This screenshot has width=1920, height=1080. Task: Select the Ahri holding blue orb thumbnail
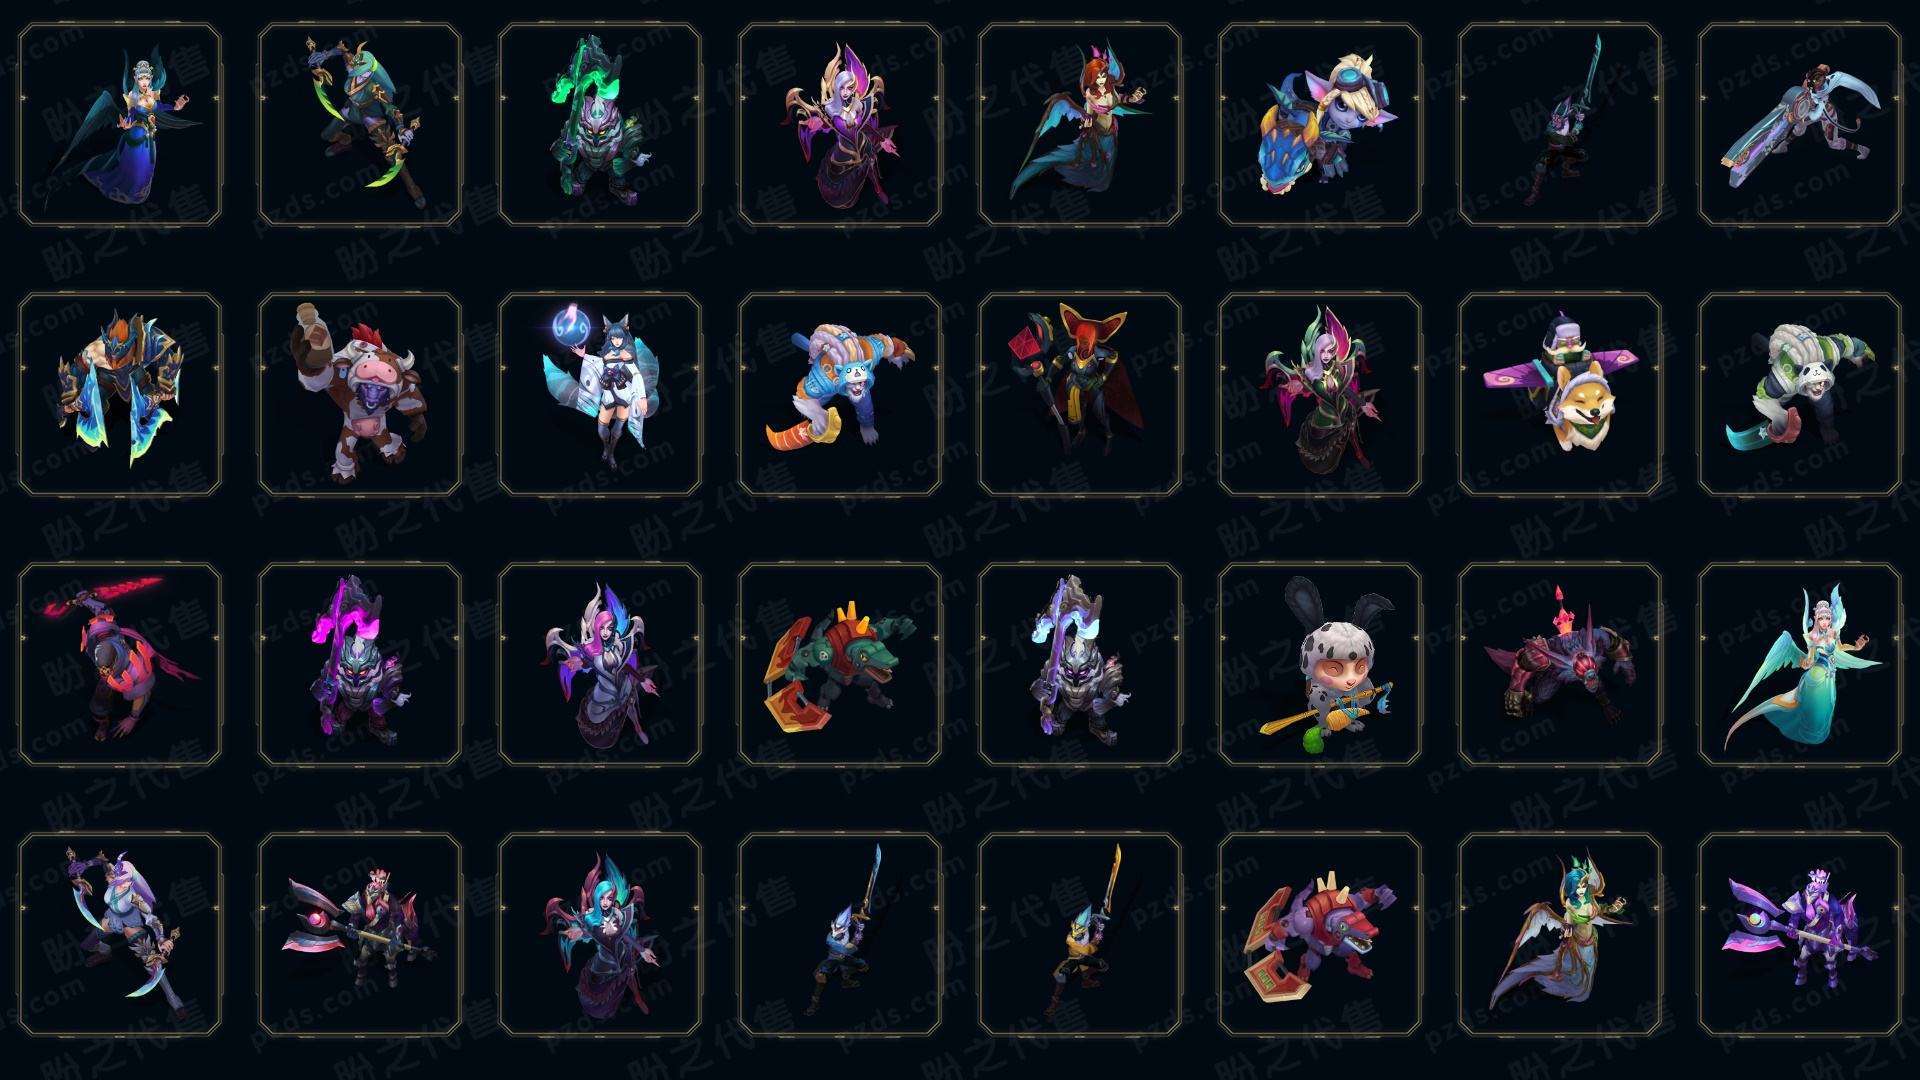point(600,394)
